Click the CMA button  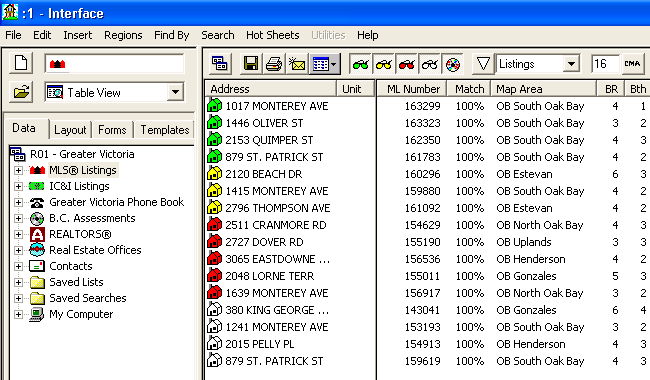tap(632, 64)
